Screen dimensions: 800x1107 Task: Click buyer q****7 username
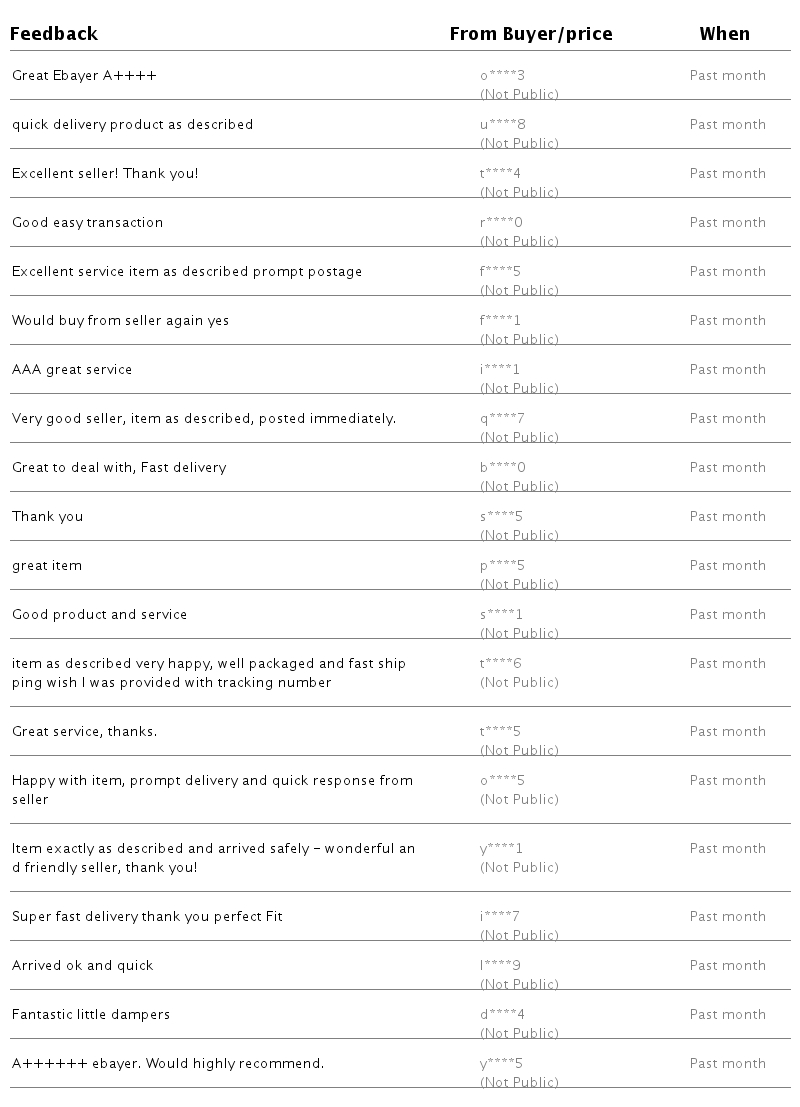502,418
